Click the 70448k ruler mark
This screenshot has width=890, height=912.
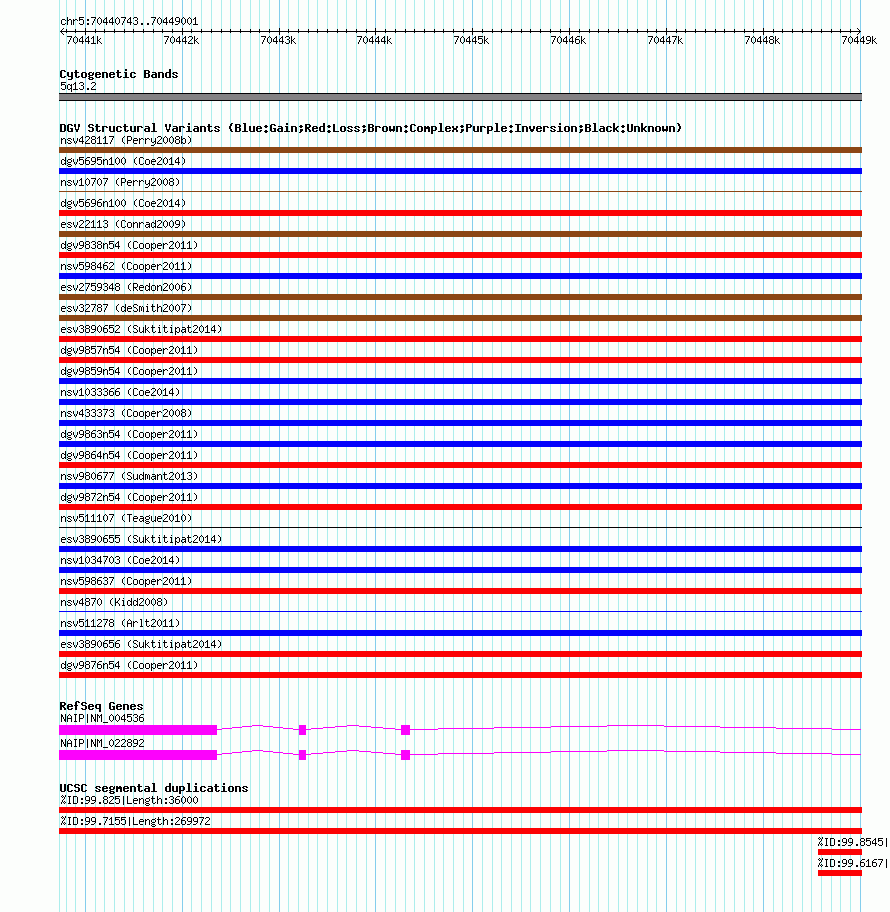point(762,40)
